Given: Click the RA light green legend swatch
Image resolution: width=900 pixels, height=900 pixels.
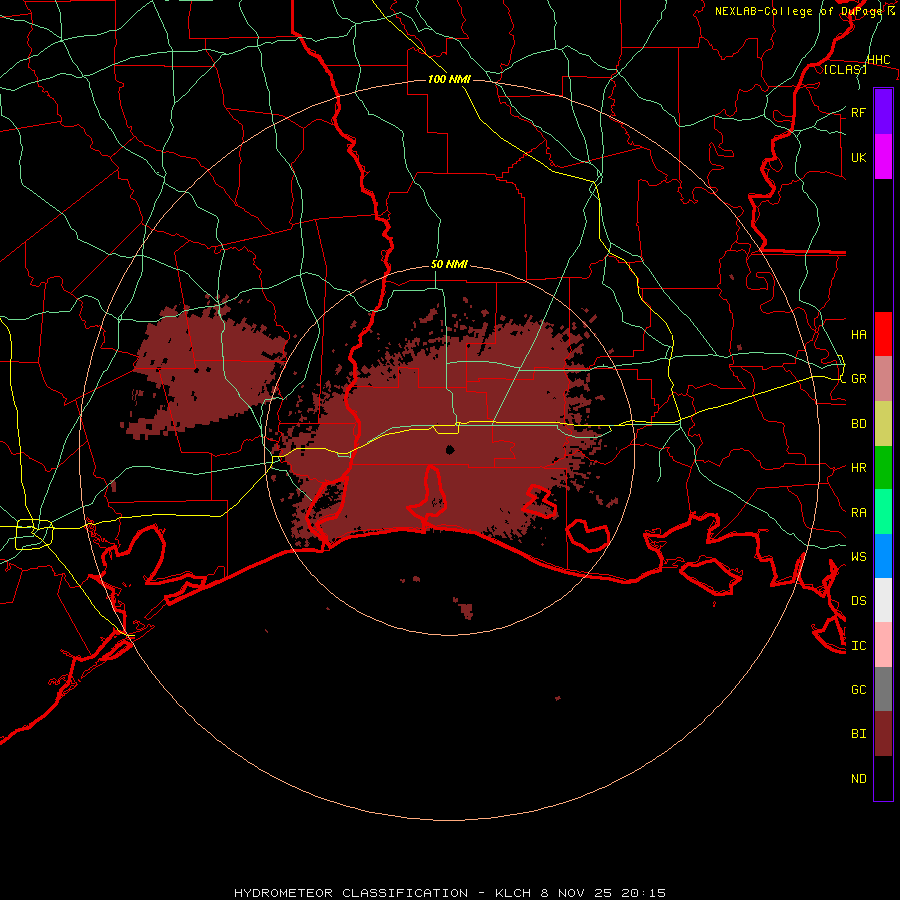Looking at the screenshot, I should tap(883, 511).
